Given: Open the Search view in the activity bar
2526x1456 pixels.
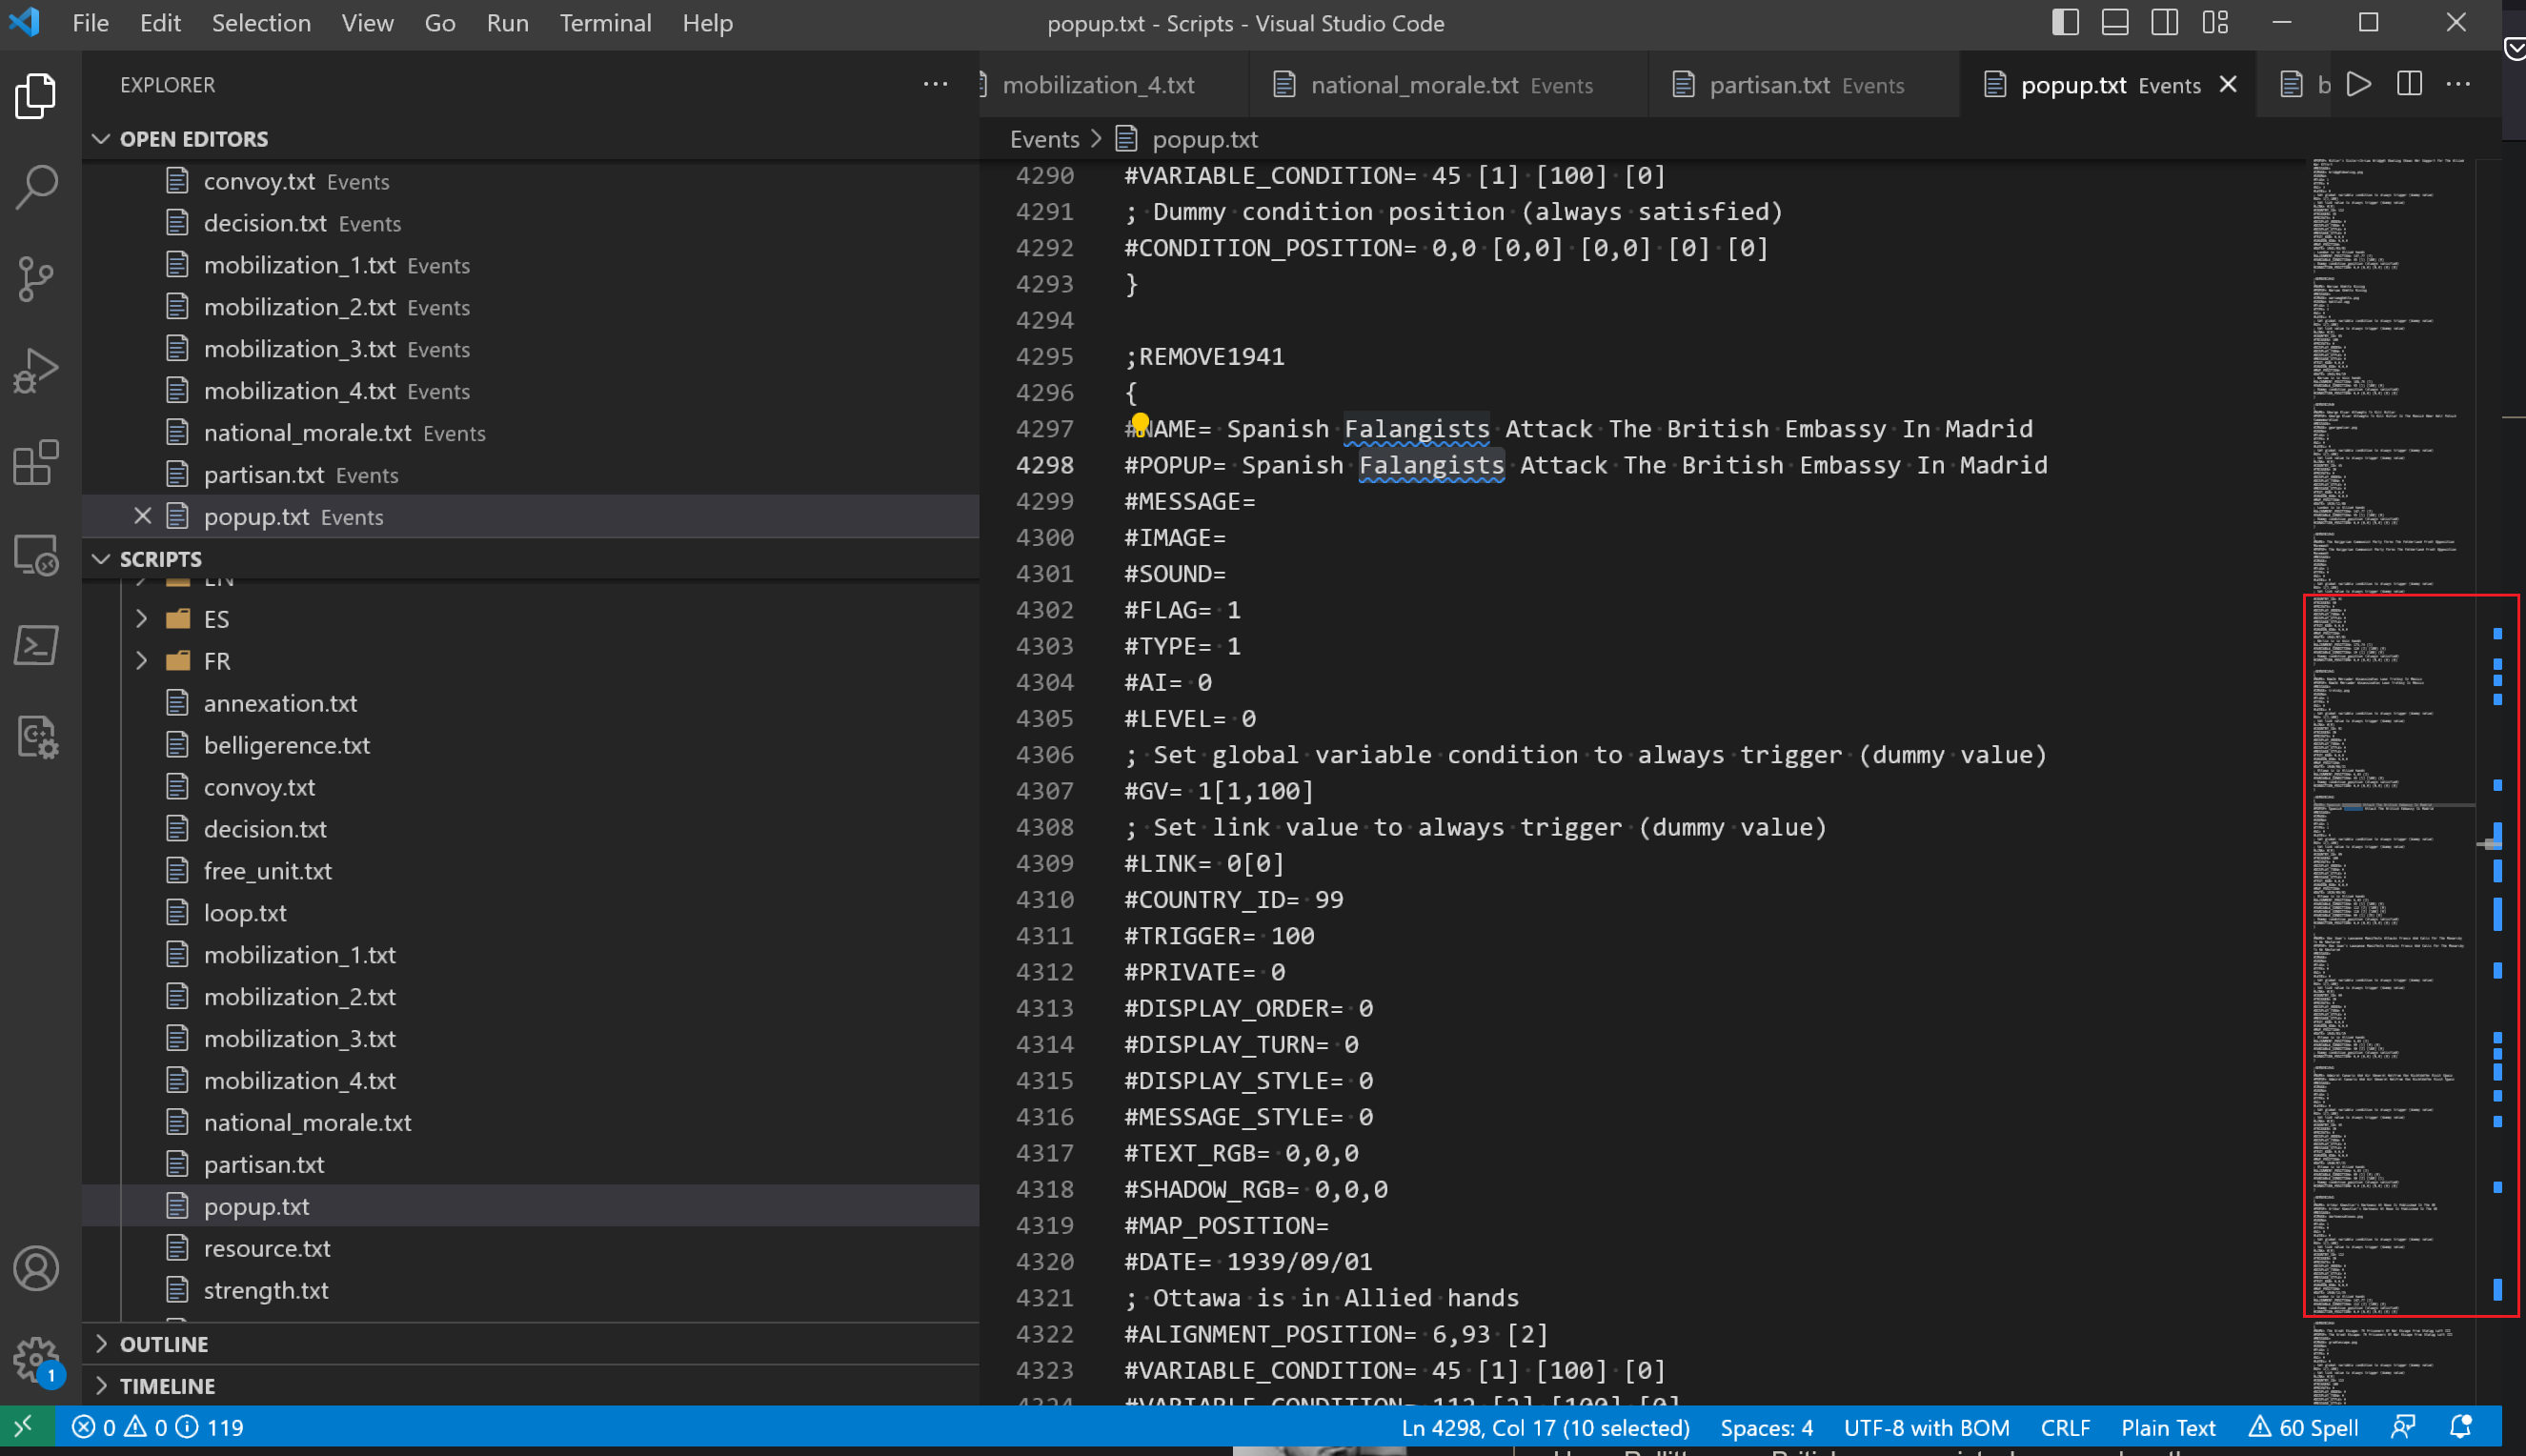Looking at the screenshot, I should coord(37,187).
